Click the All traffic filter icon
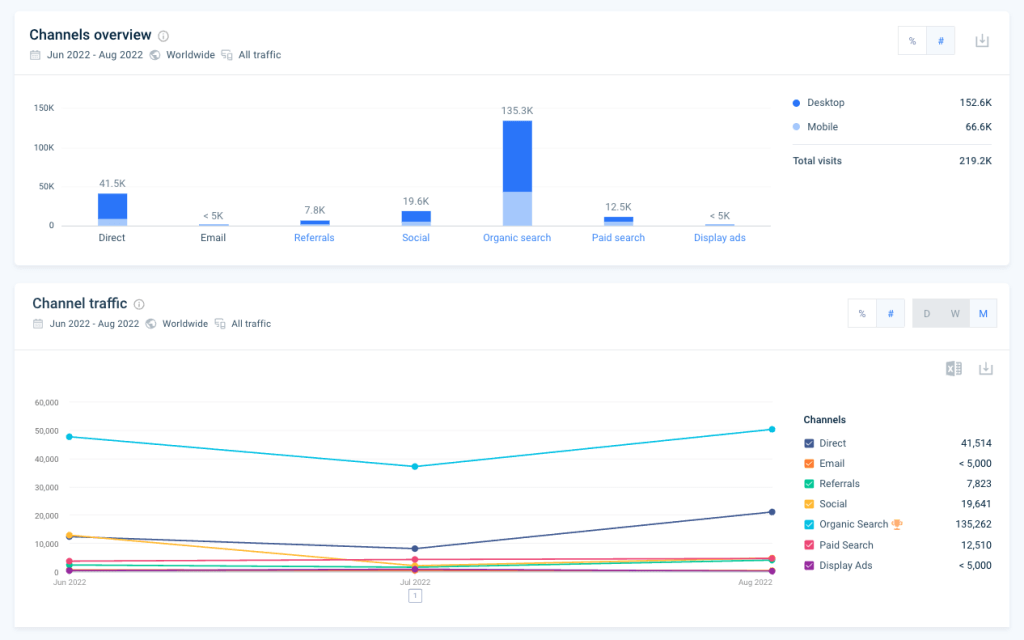Screen dimensions: 1024x640 [227, 55]
